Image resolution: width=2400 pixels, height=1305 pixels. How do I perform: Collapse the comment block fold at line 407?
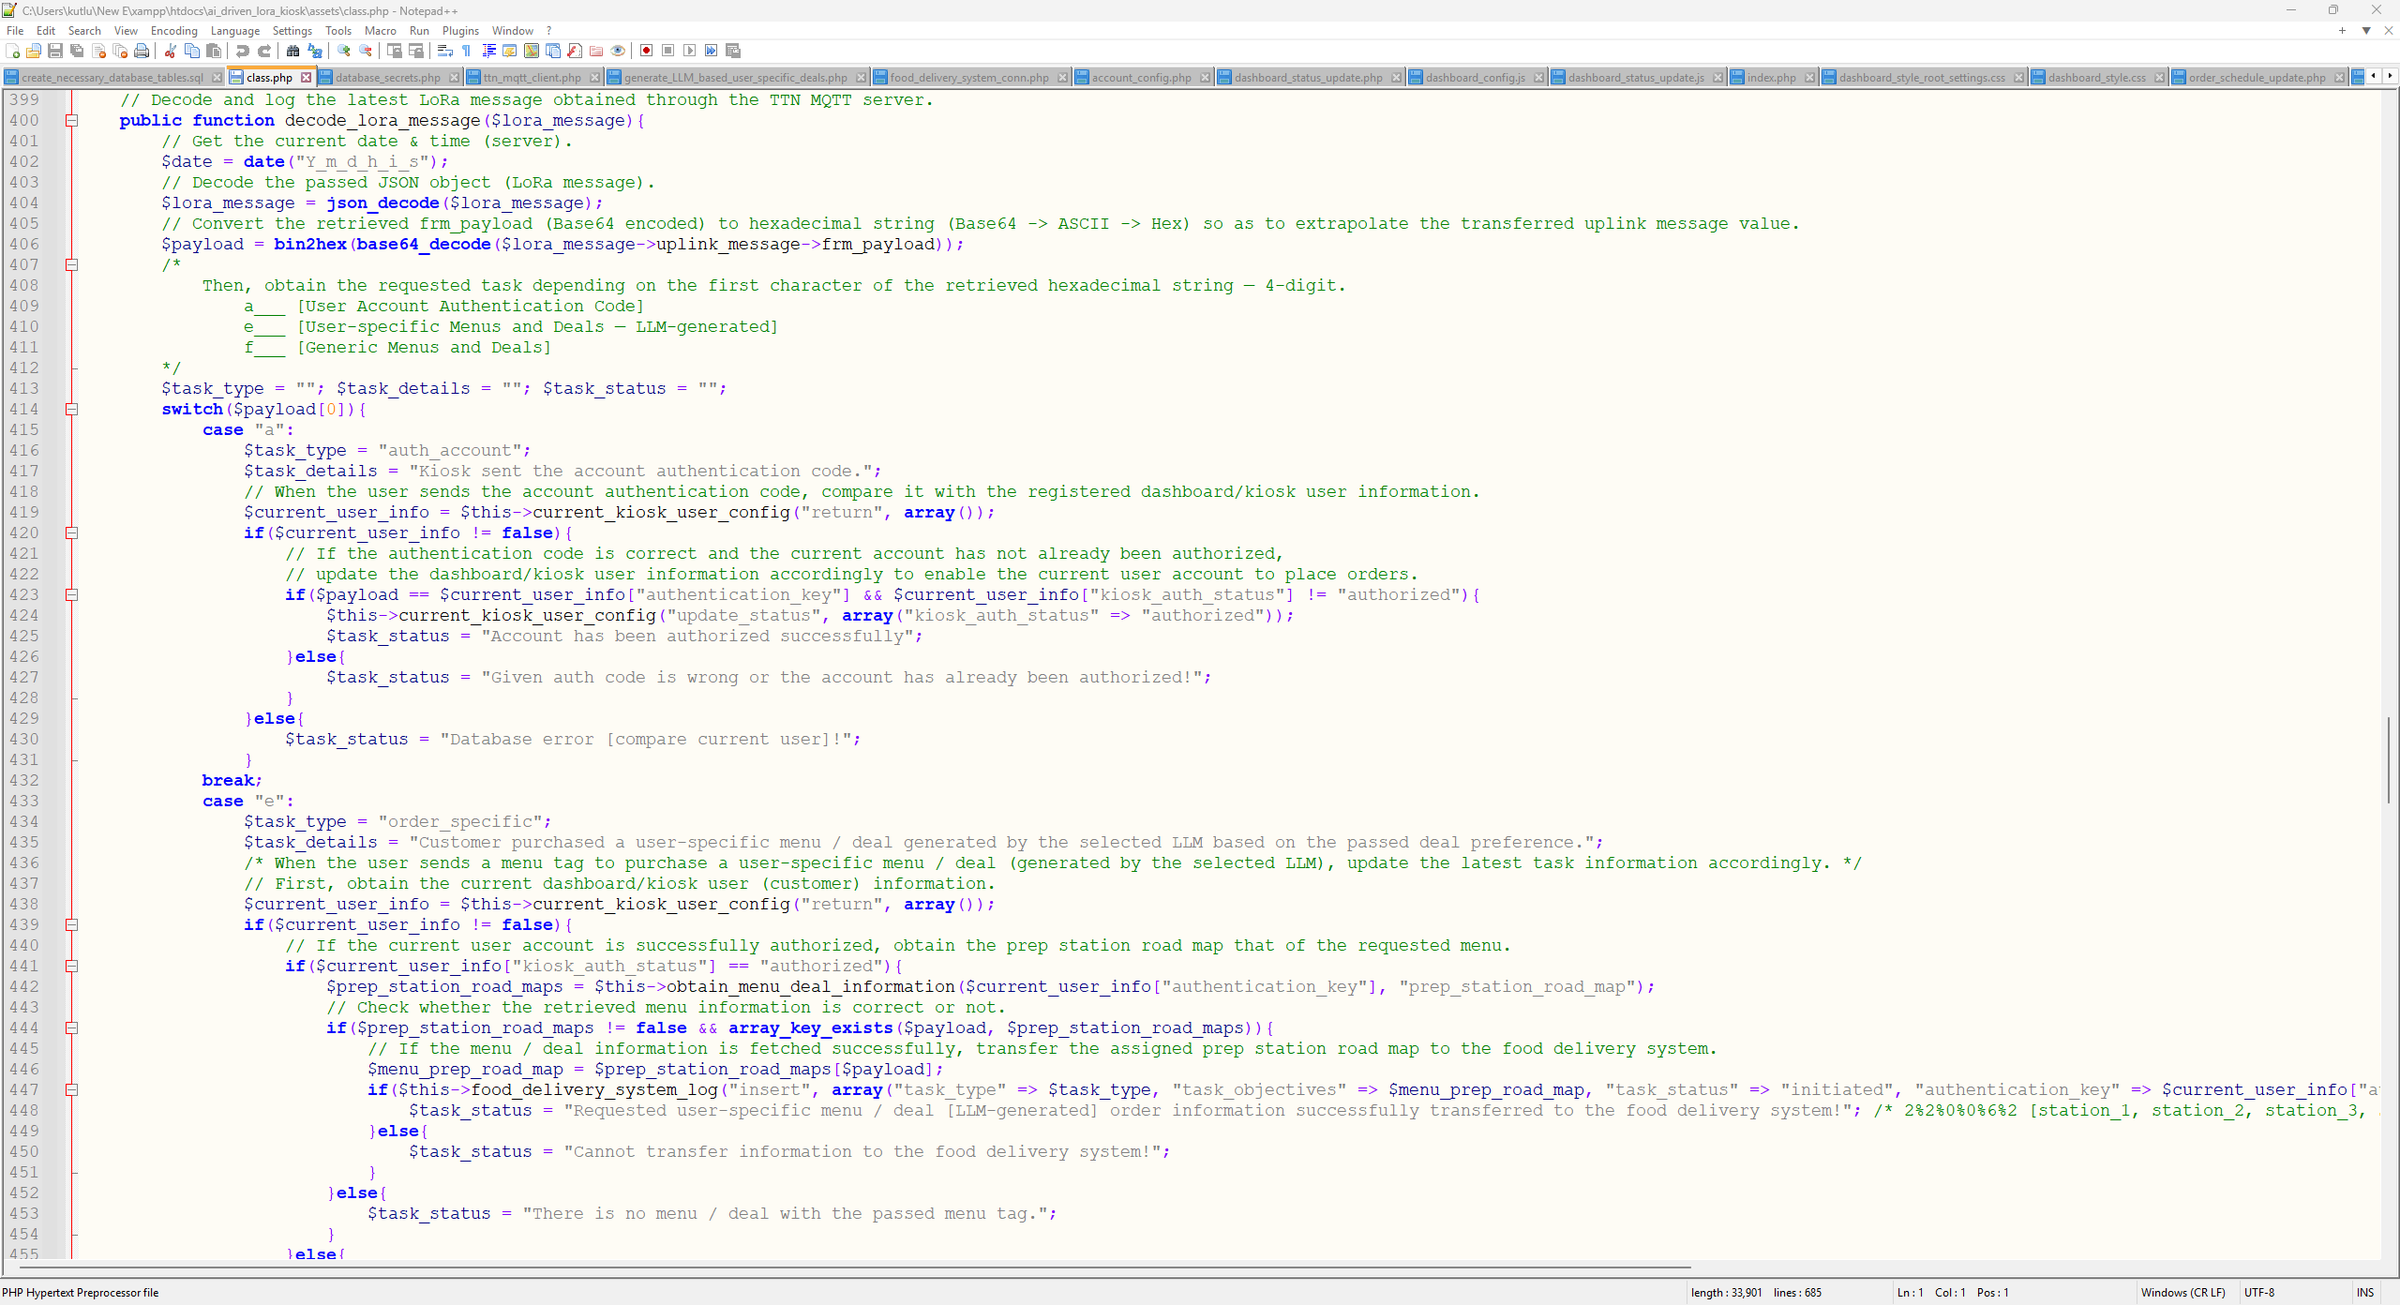pyautogui.click(x=72, y=265)
